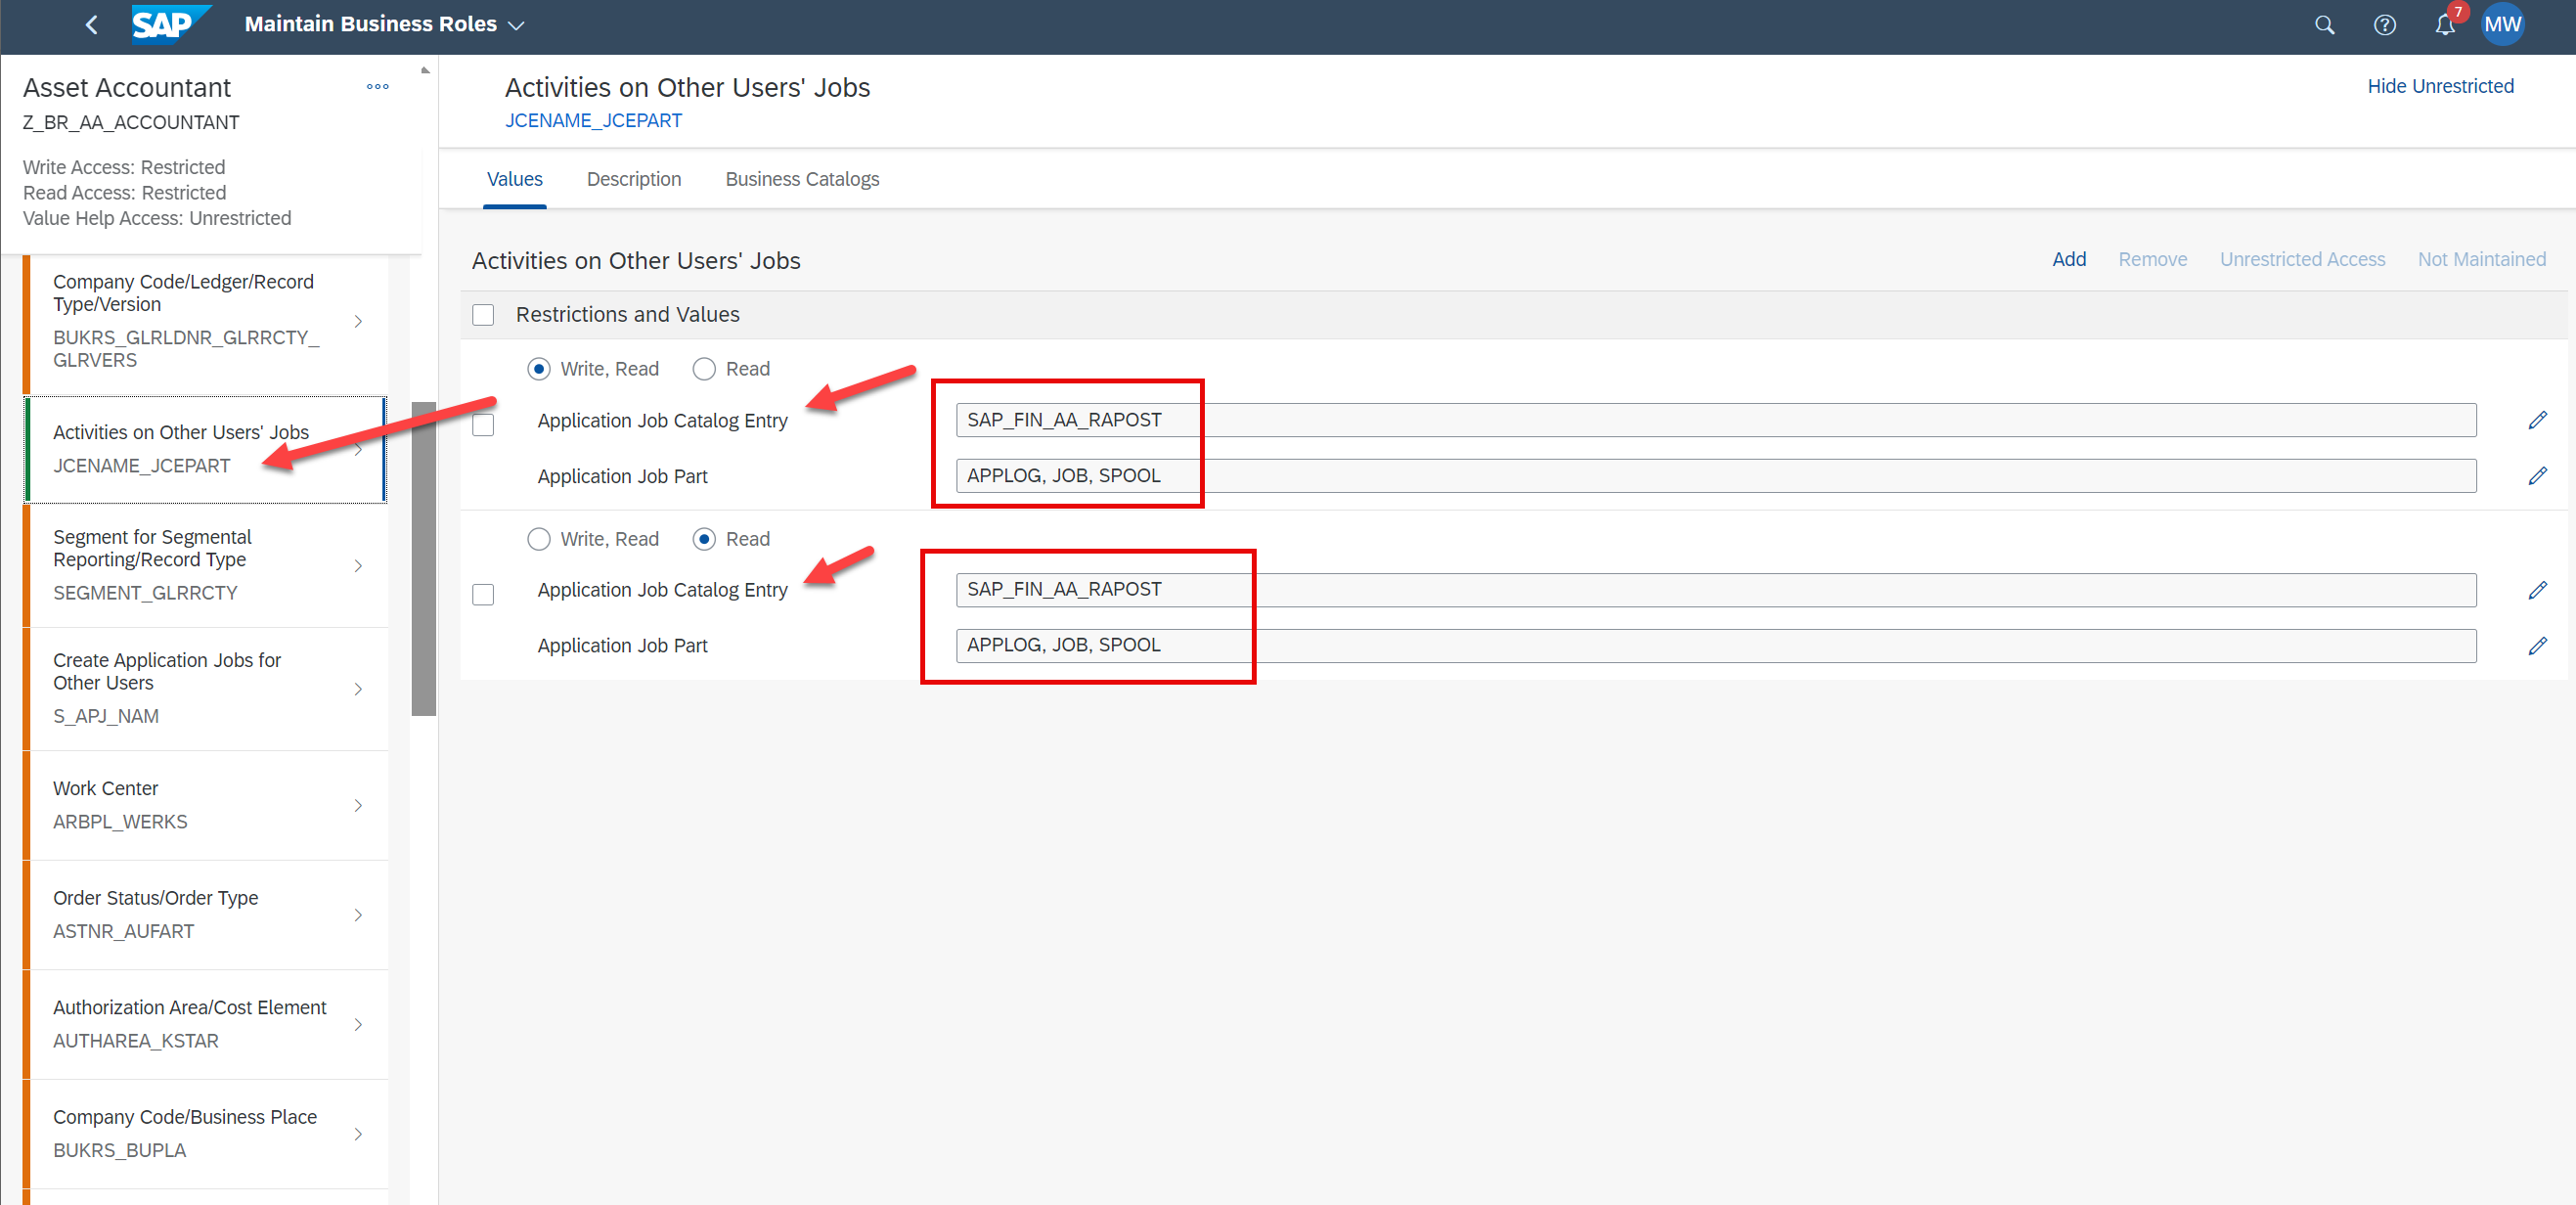Select Read radio in second group

coord(704,539)
